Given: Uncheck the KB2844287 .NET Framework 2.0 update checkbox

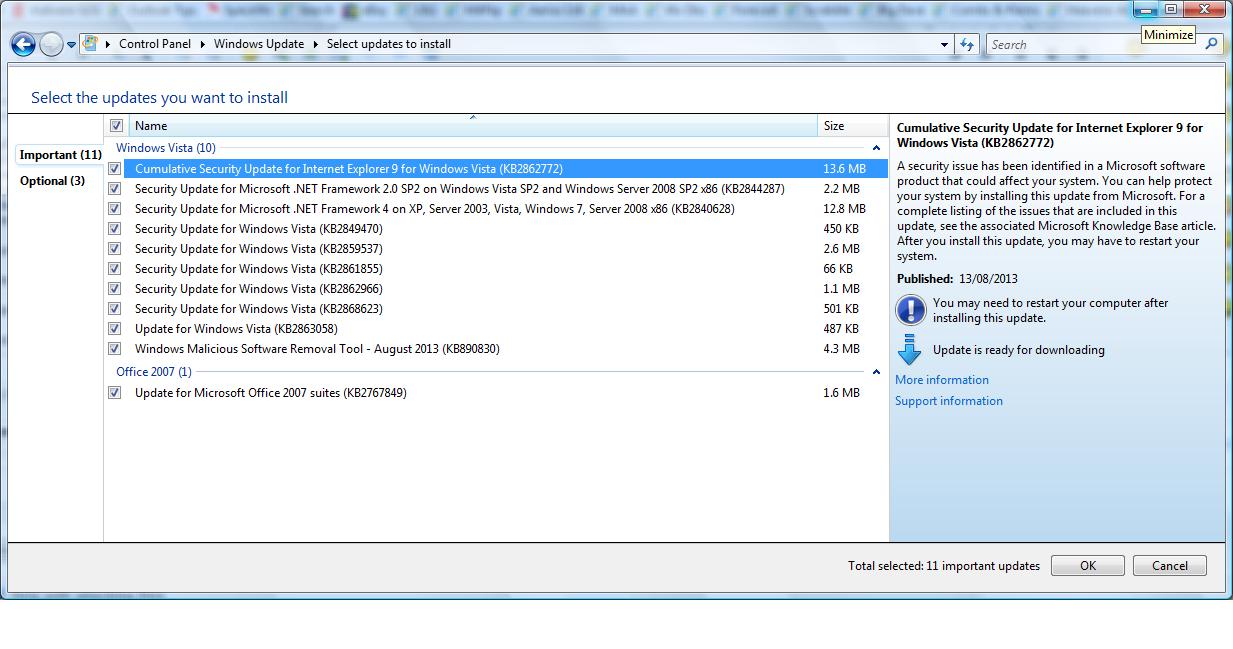Looking at the screenshot, I should [x=114, y=189].
